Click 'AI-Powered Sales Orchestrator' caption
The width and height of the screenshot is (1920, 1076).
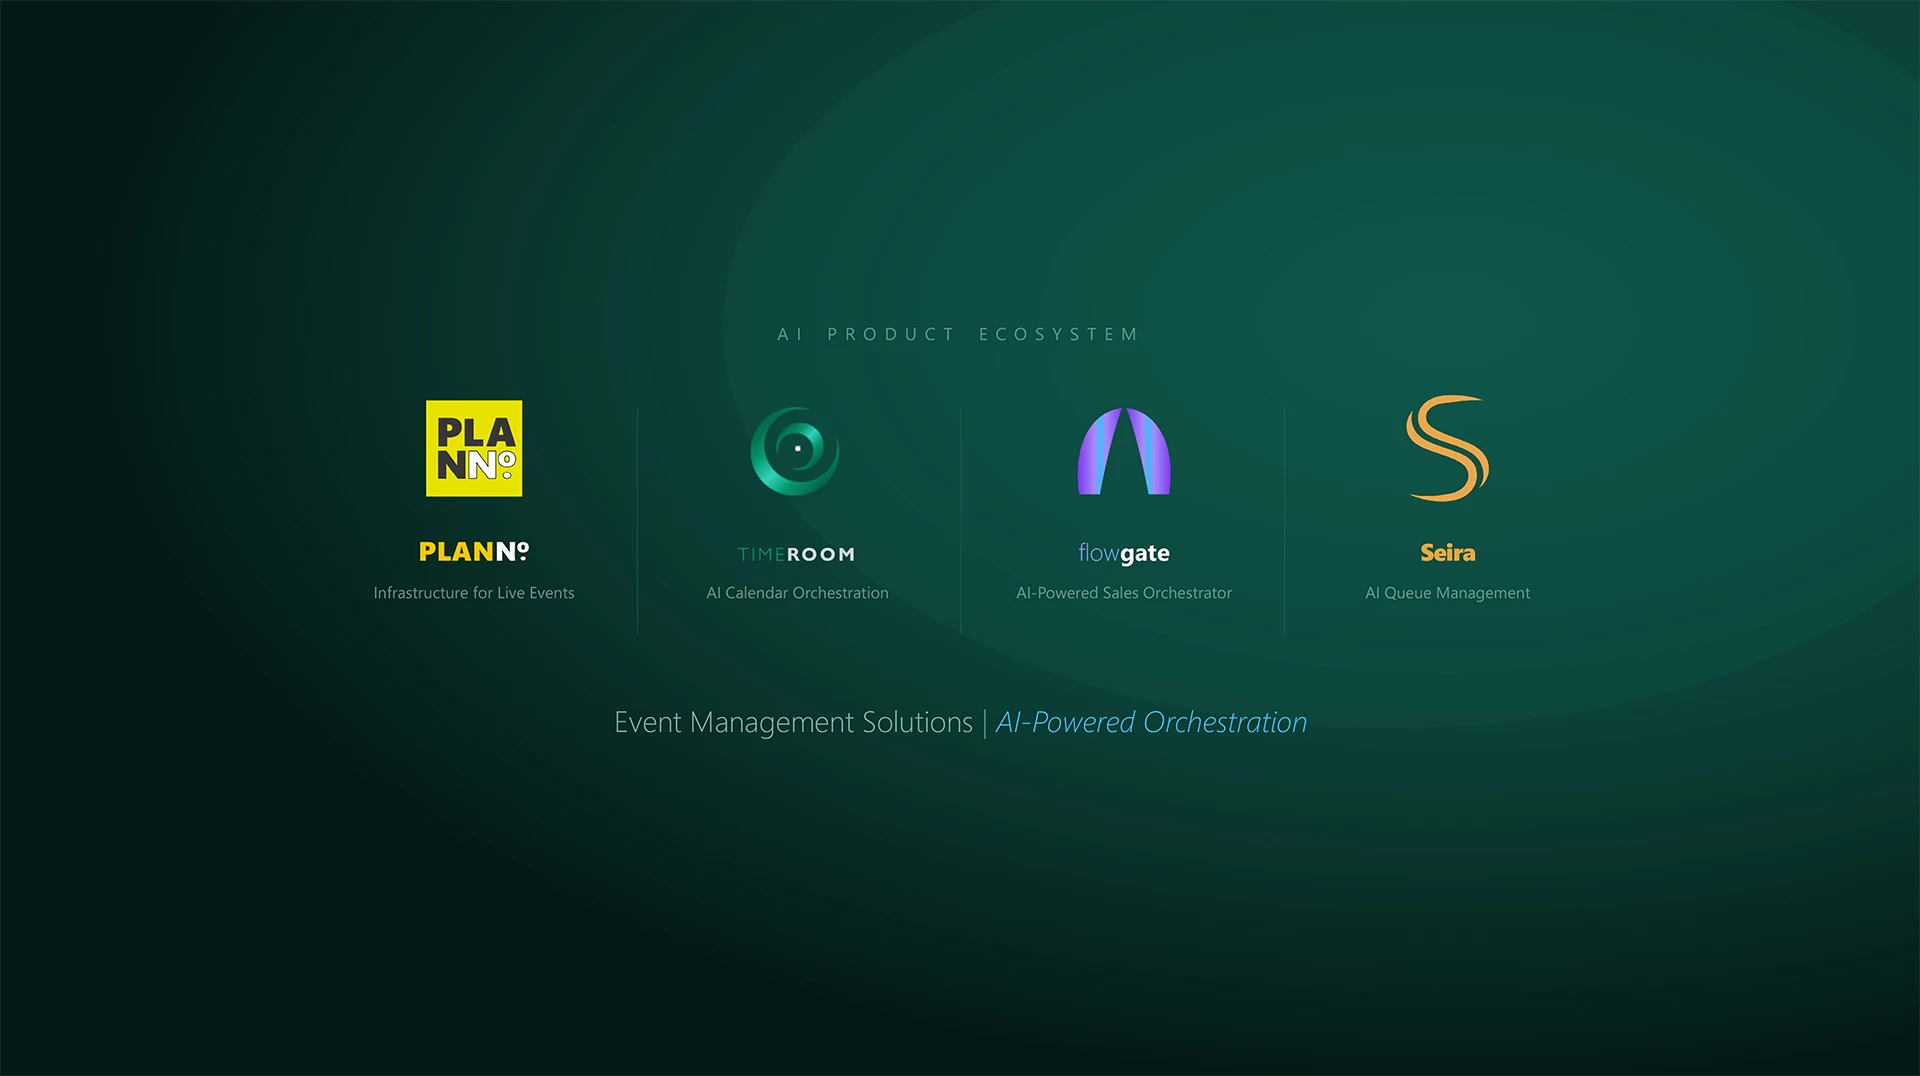(x=1124, y=593)
